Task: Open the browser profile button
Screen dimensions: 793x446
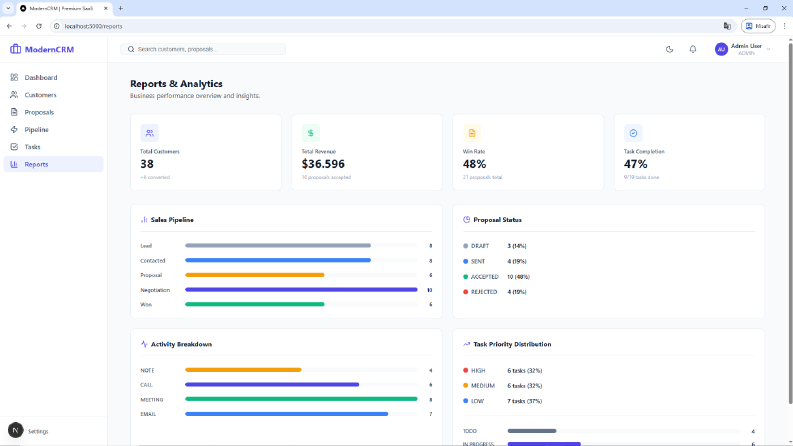Action: click(x=758, y=26)
